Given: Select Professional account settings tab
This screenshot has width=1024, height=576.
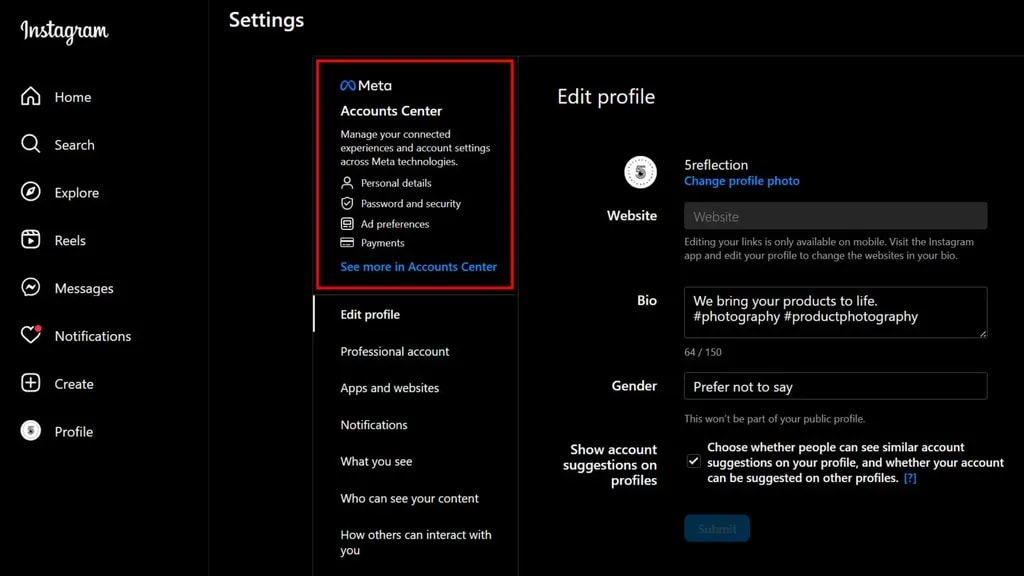Looking at the screenshot, I should point(394,351).
